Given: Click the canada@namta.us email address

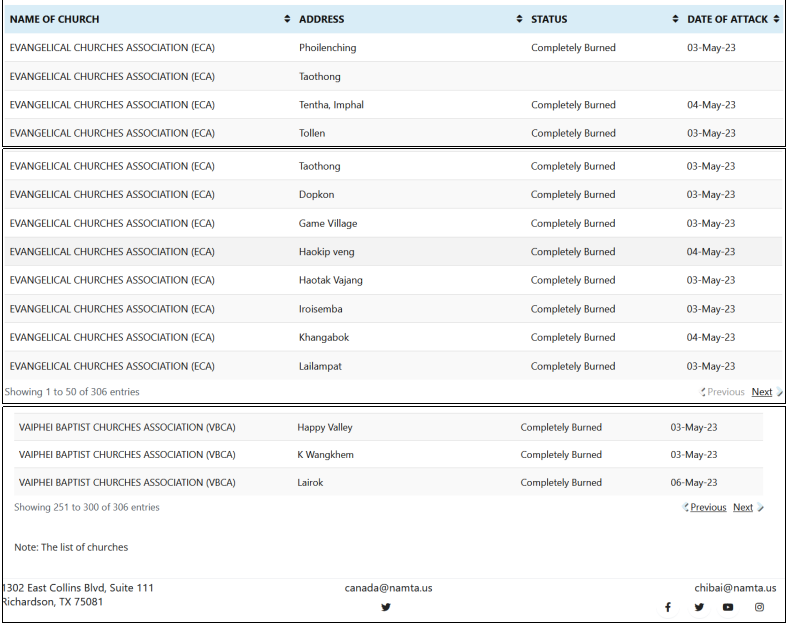Looking at the screenshot, I should click(388, 588).
